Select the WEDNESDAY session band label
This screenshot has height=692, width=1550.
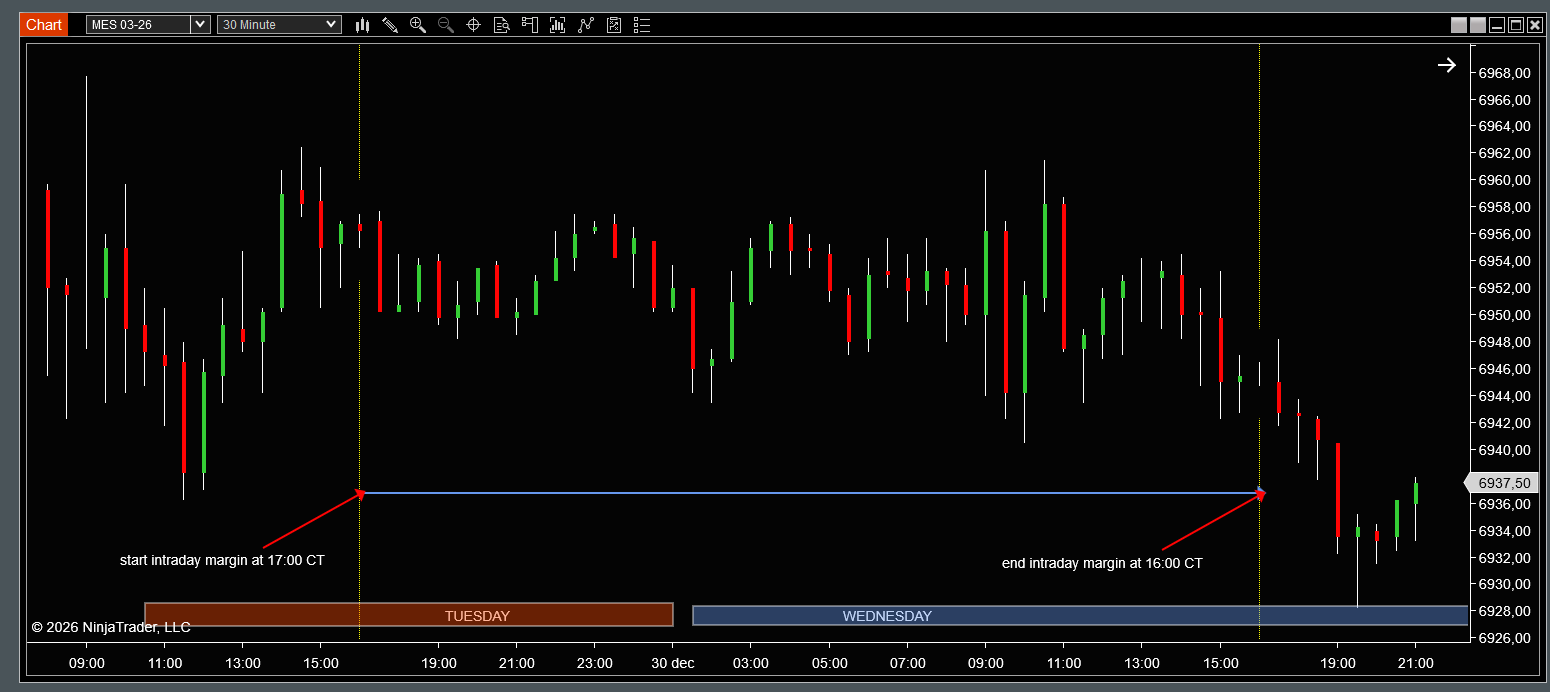pyautogui.click(x=886, y=616)
